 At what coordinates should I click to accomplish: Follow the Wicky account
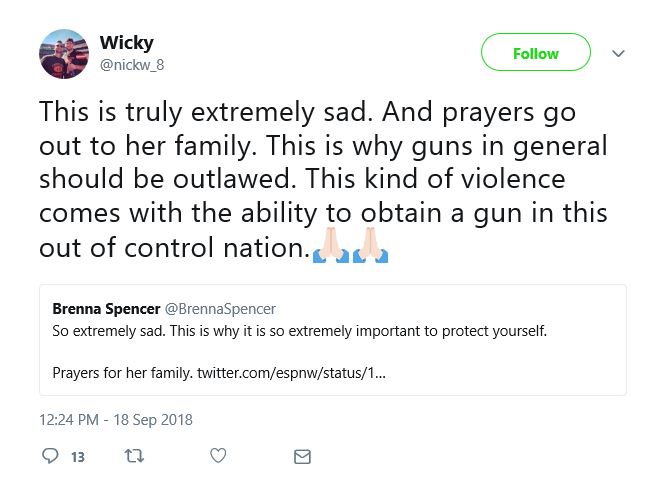coord(536,52)
